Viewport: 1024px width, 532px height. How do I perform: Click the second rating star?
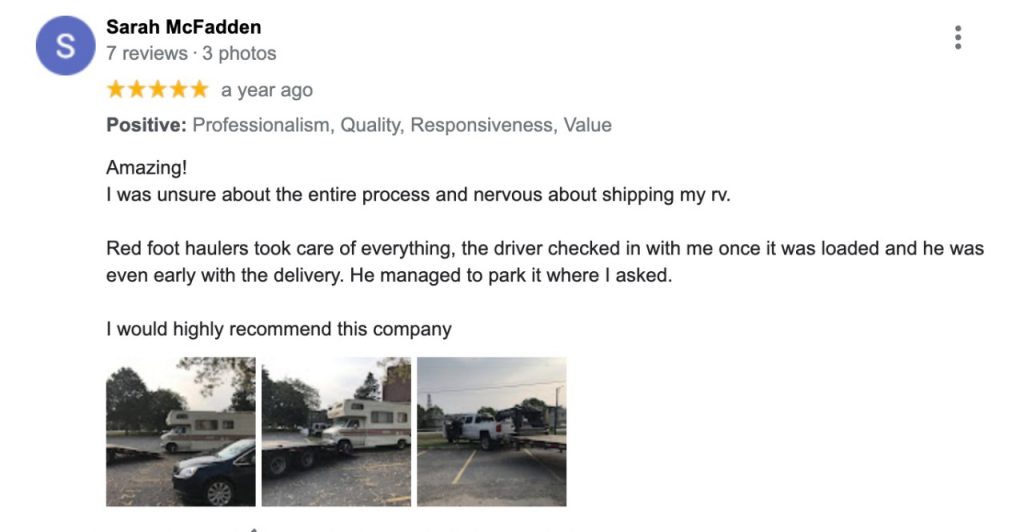[137, 90]
